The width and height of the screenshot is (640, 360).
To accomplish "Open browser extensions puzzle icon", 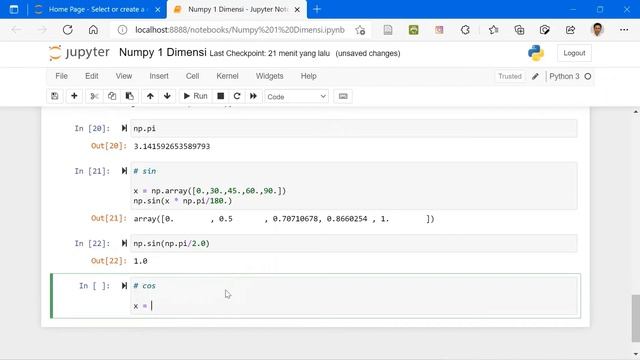I will pyautogui.click(x=465, y=30).
